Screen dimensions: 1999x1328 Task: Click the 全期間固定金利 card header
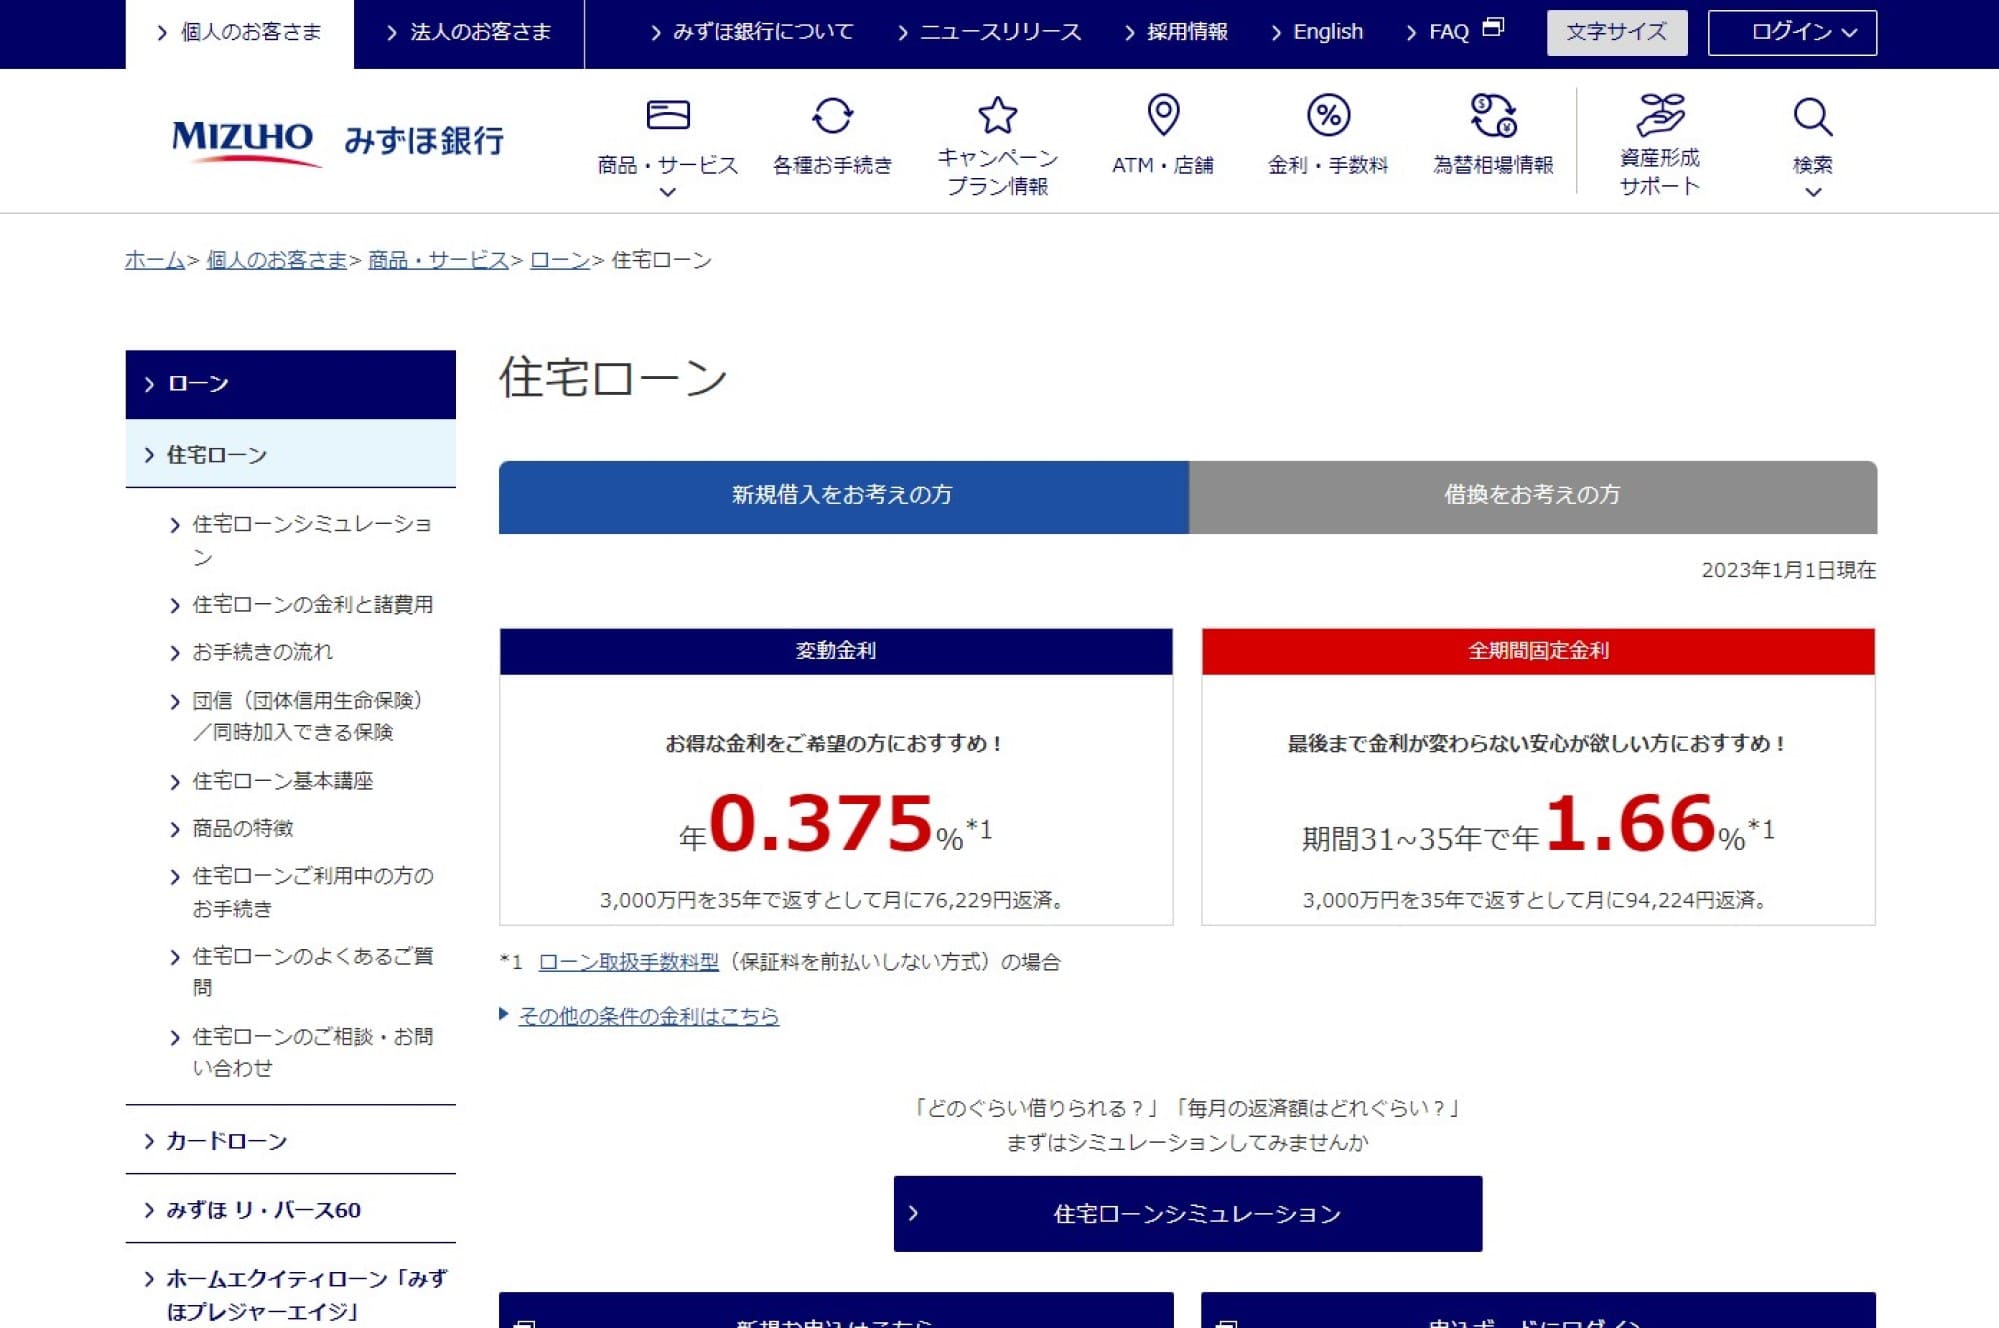point(1538,651)
